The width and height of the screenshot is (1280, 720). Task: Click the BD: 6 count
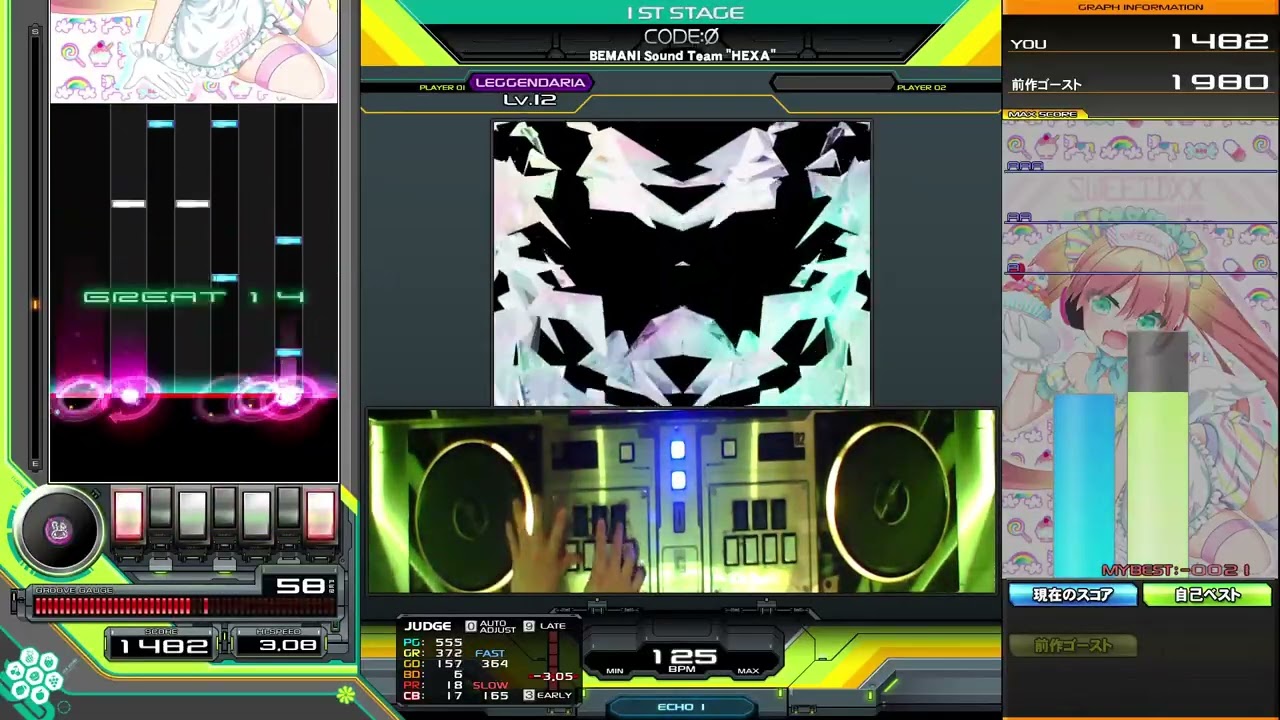433,675
